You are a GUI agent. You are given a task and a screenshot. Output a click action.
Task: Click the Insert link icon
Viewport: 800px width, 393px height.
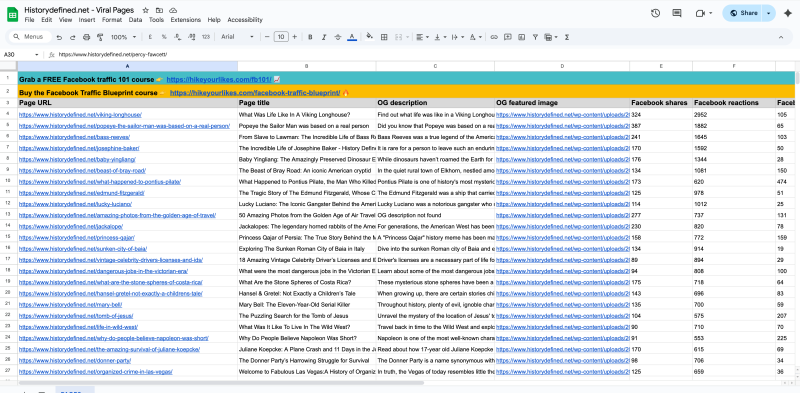(494, 37)
